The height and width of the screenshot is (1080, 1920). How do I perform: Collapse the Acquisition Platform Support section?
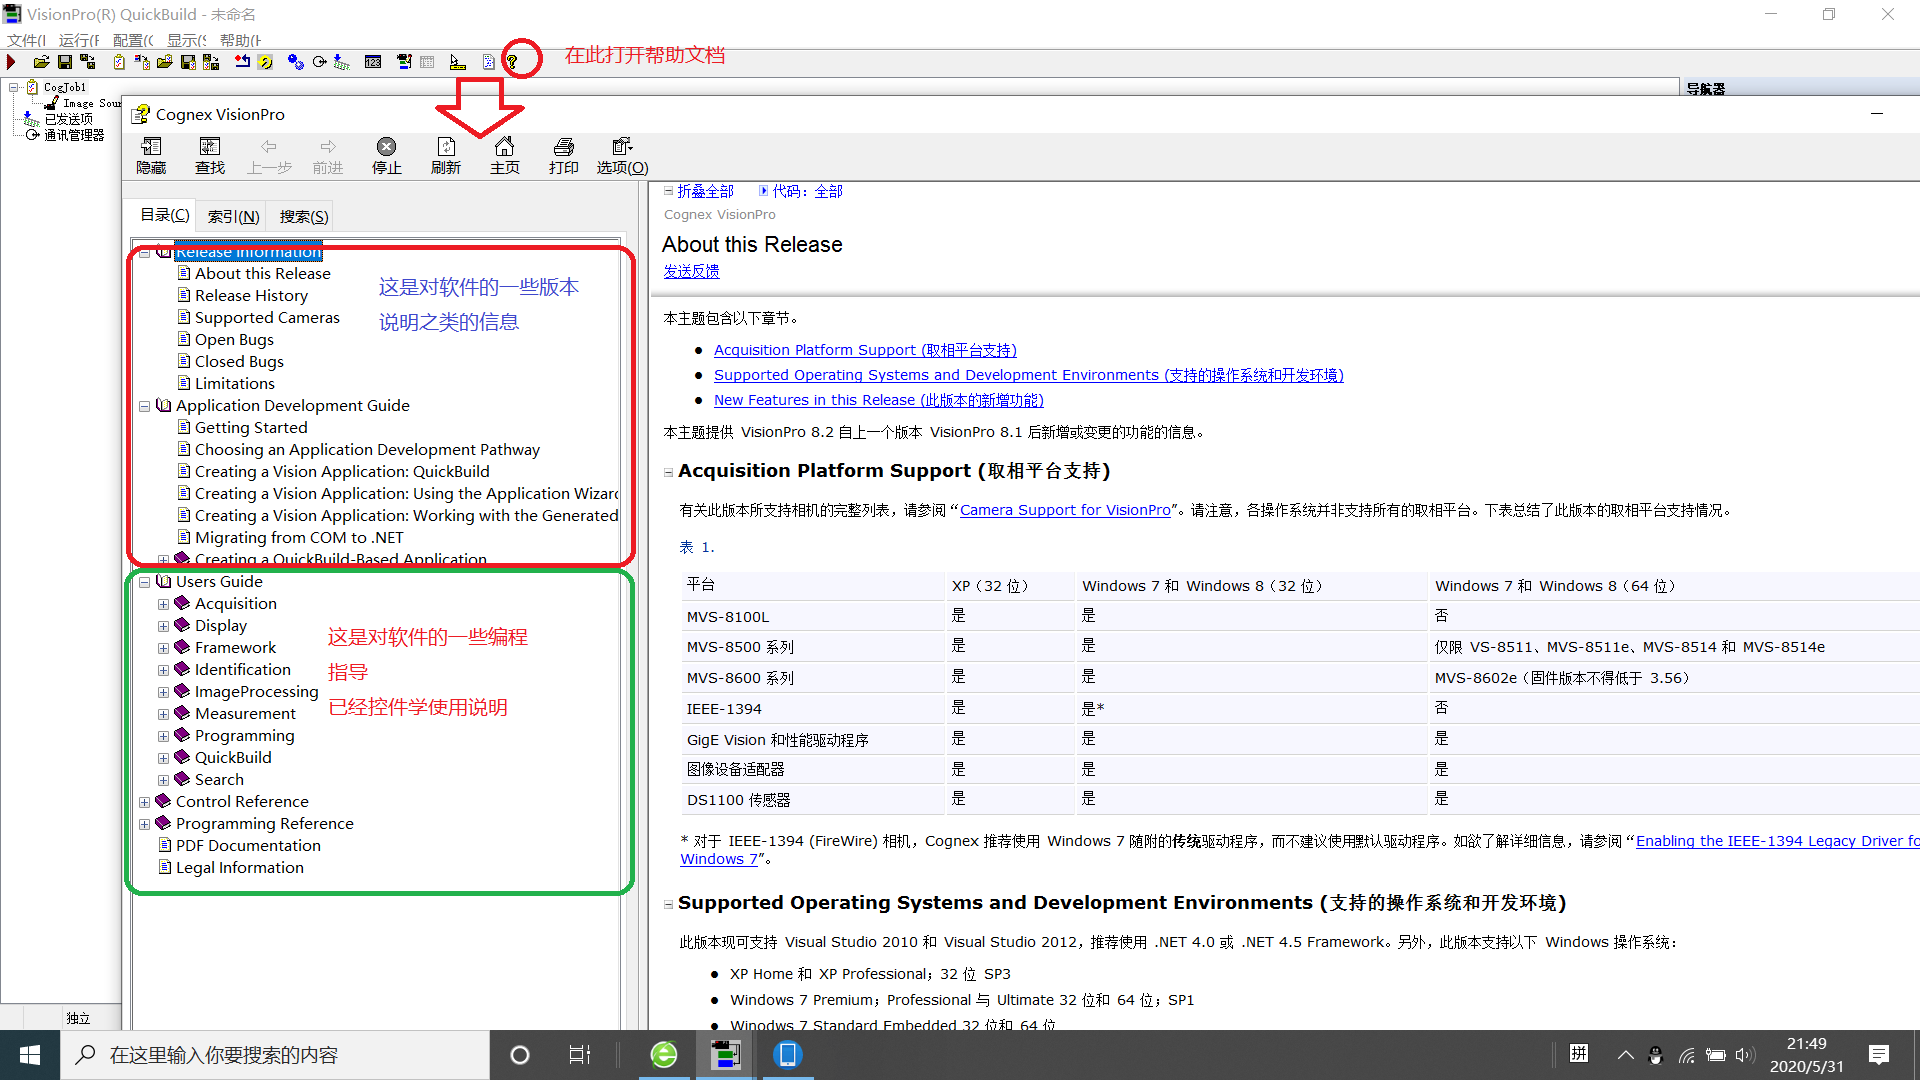point(669,472)
